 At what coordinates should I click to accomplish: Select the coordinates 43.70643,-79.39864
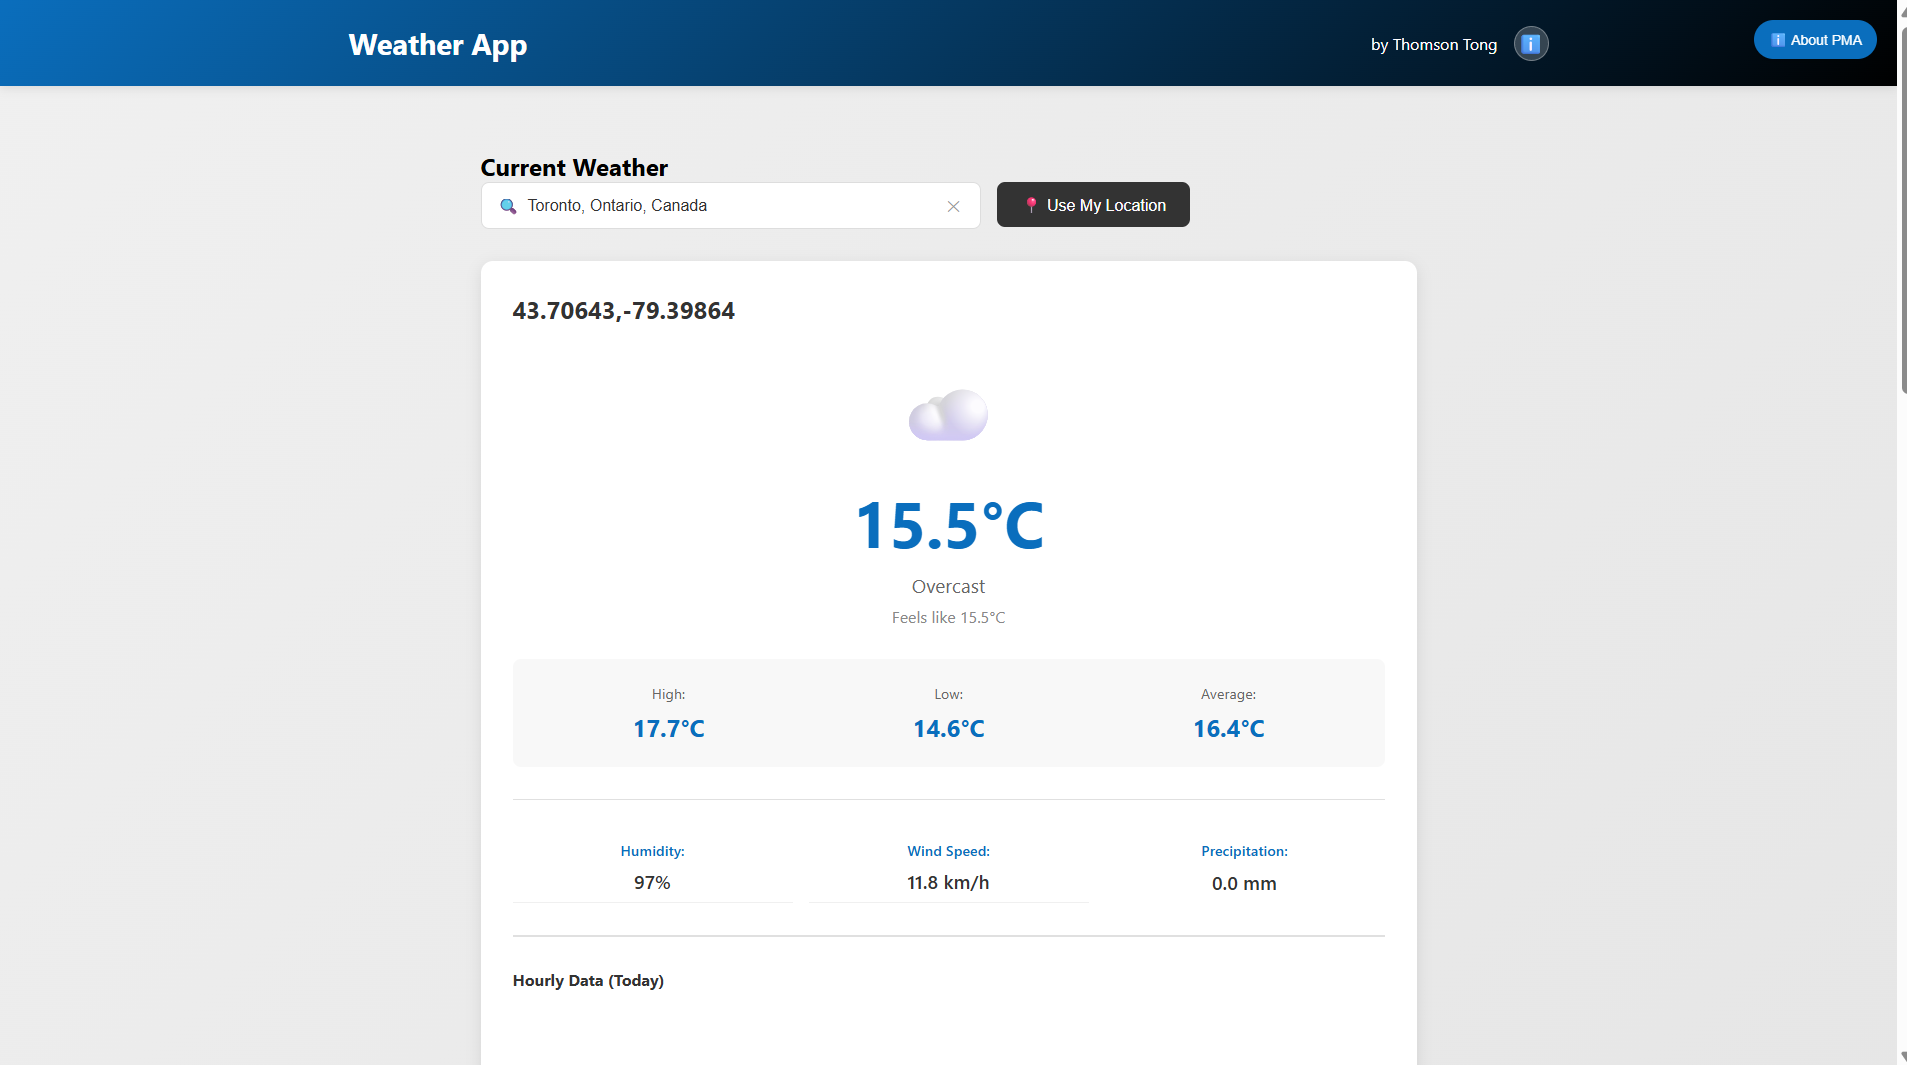(x=623, y=311)
